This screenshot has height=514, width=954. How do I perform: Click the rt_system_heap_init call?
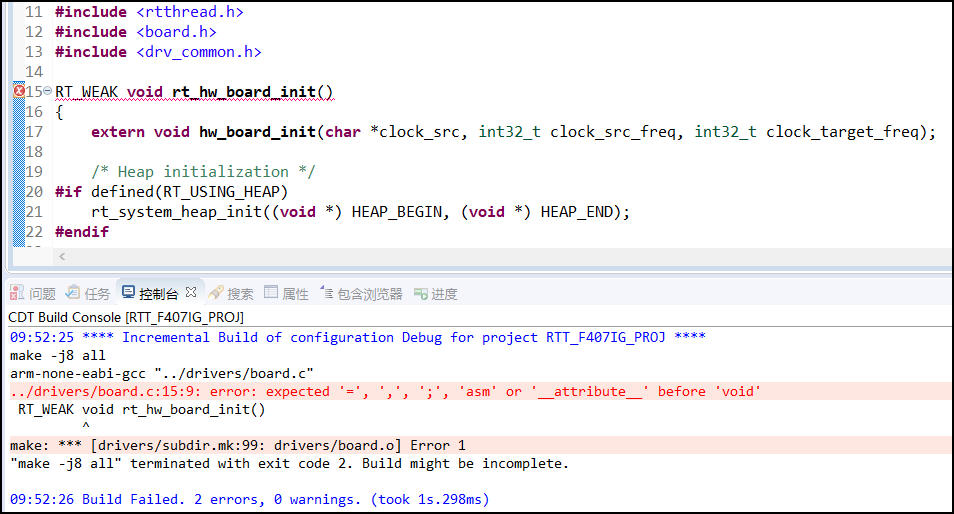coord(361,212)
